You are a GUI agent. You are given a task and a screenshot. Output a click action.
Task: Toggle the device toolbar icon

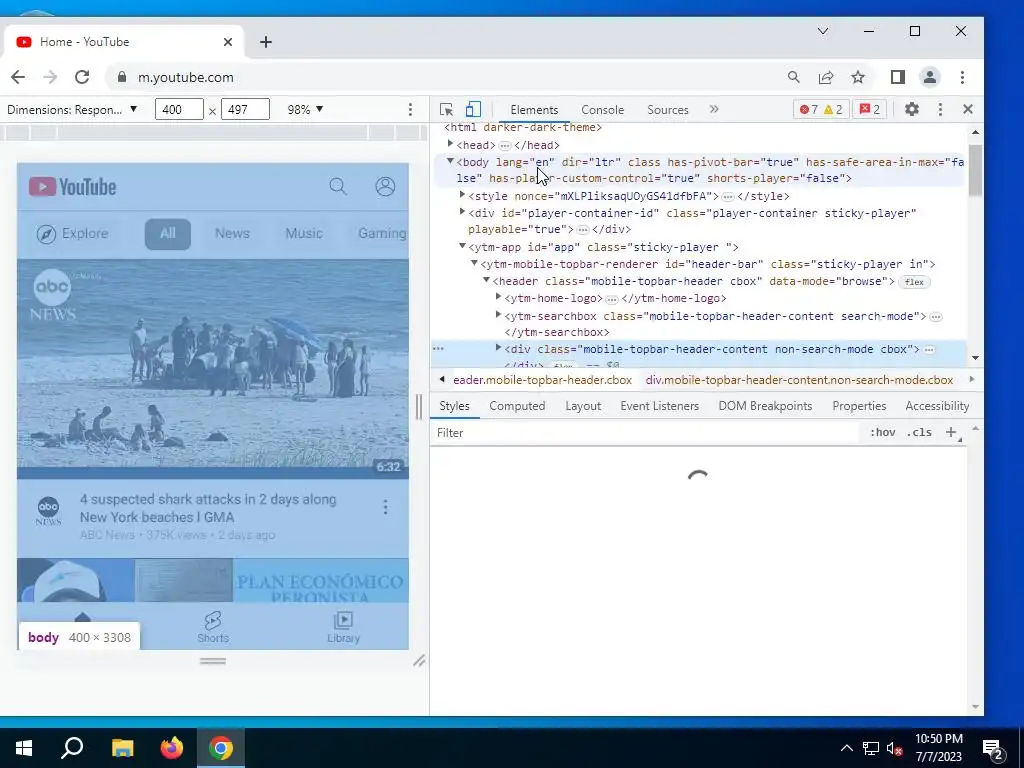tap(473, 110)
